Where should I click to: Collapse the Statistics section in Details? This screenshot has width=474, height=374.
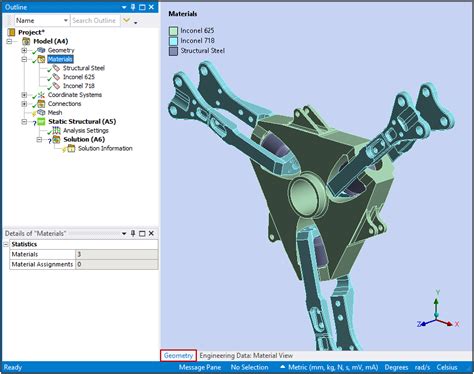6,244
